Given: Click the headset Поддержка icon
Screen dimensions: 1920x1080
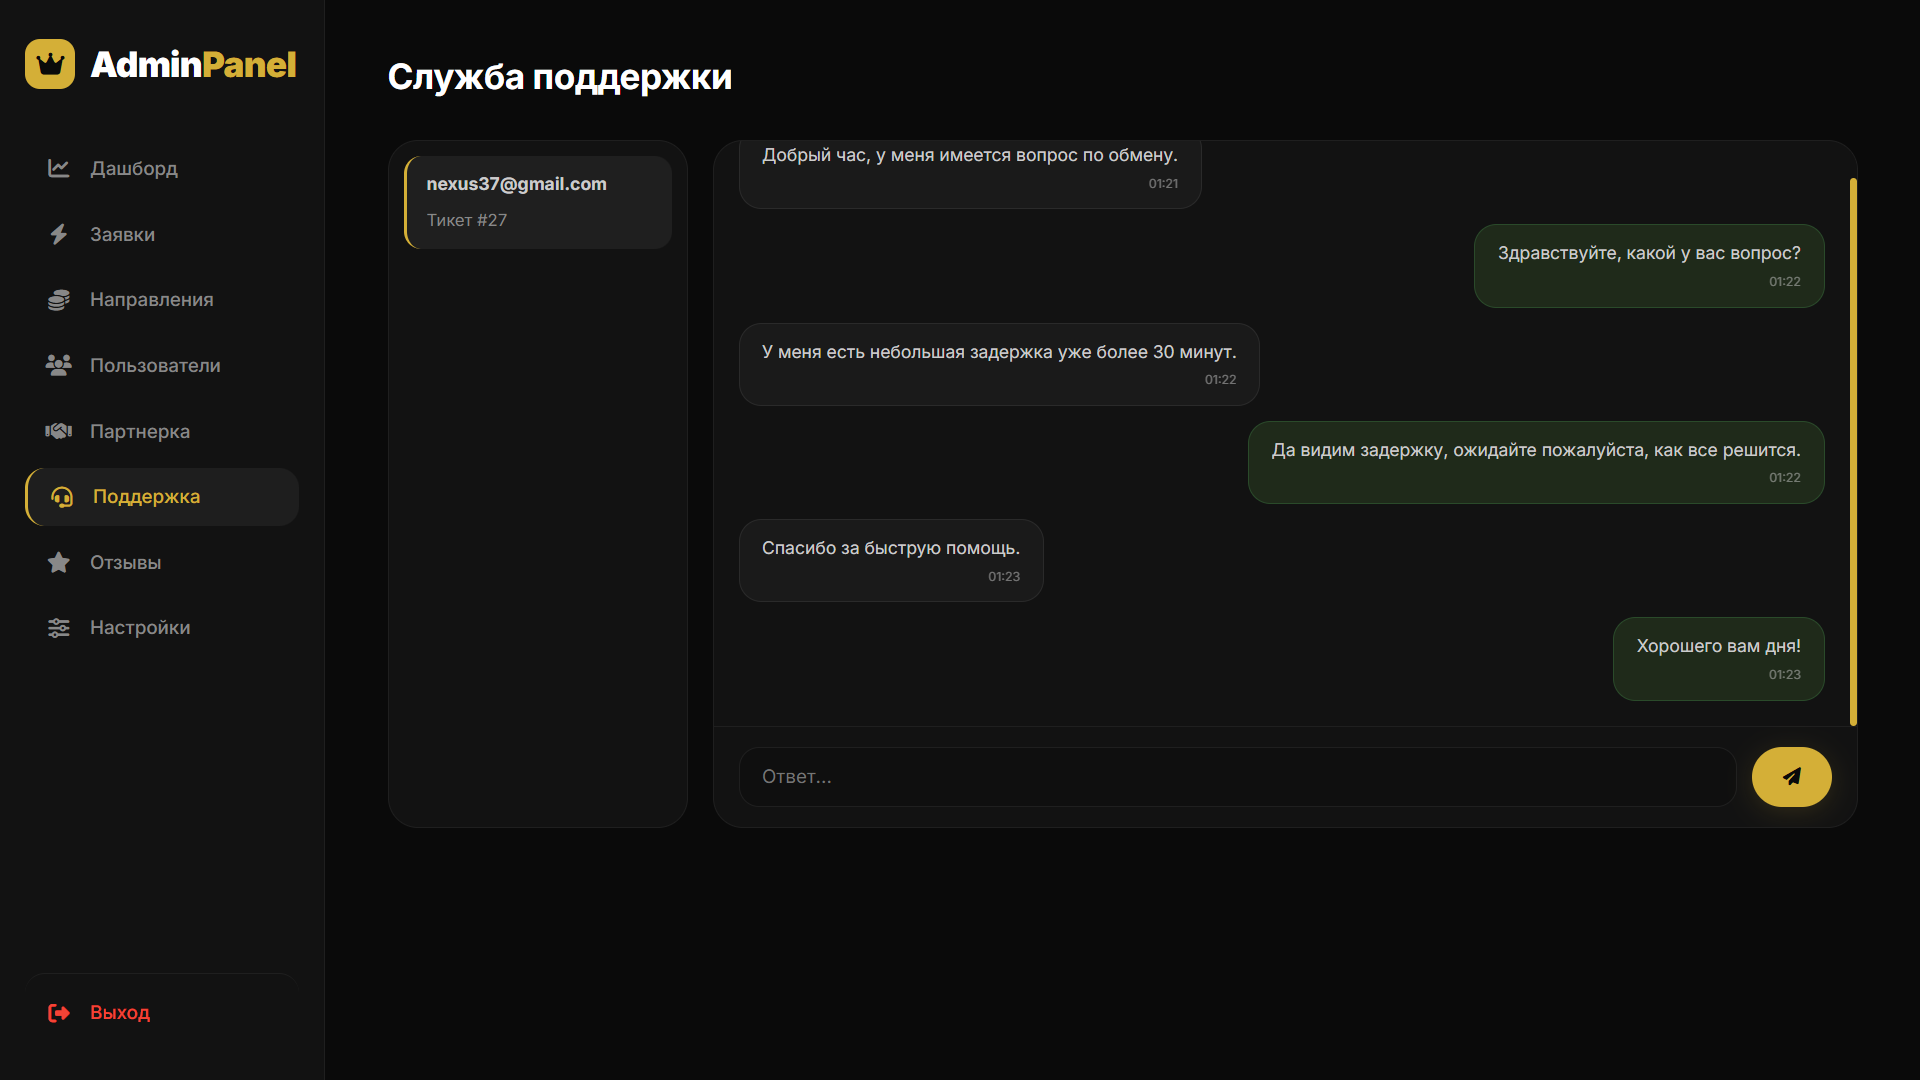Looking at the screenshot, I should [62, 497].
